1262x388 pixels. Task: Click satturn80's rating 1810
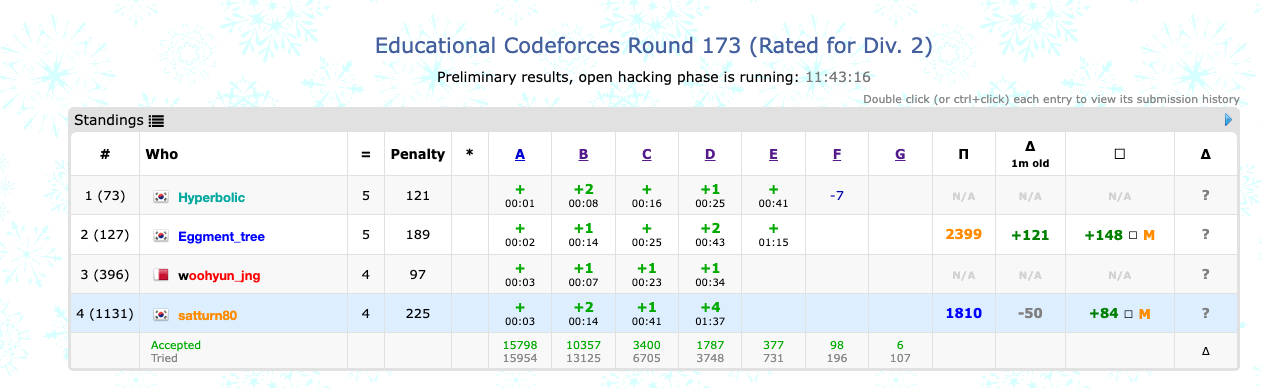point(963,314)
